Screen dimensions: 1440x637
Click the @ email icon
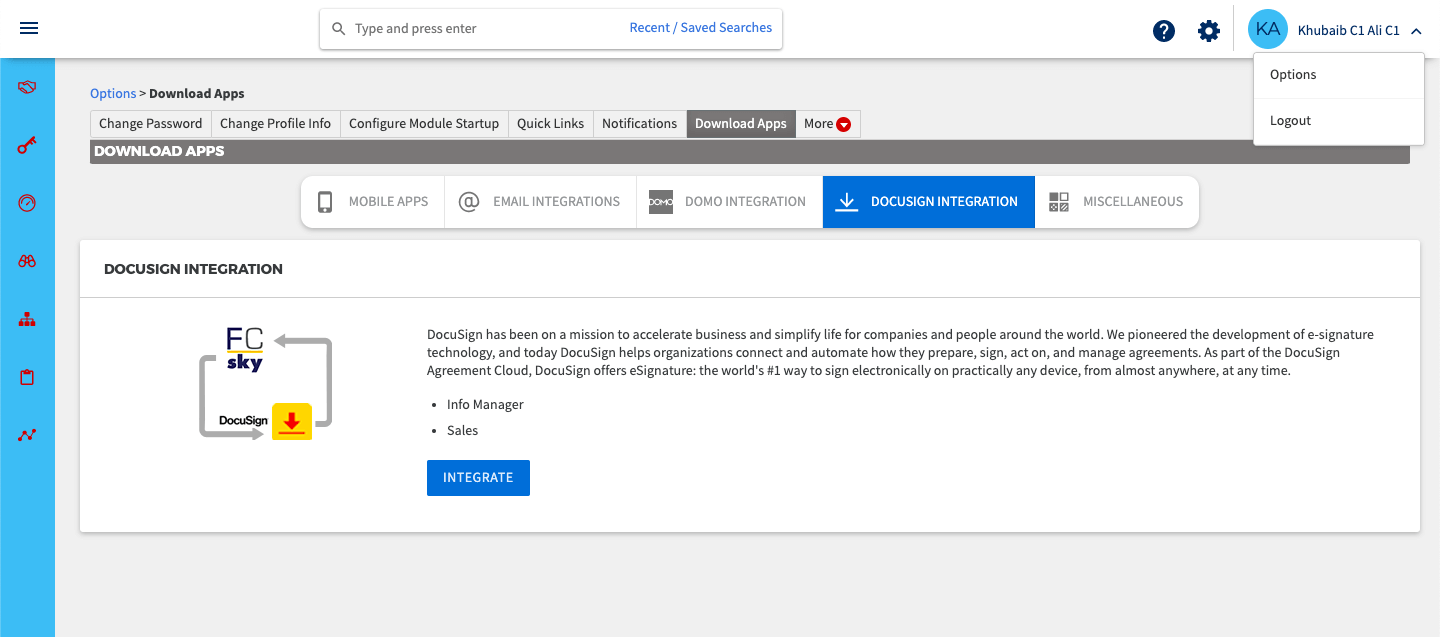[469, 202]
